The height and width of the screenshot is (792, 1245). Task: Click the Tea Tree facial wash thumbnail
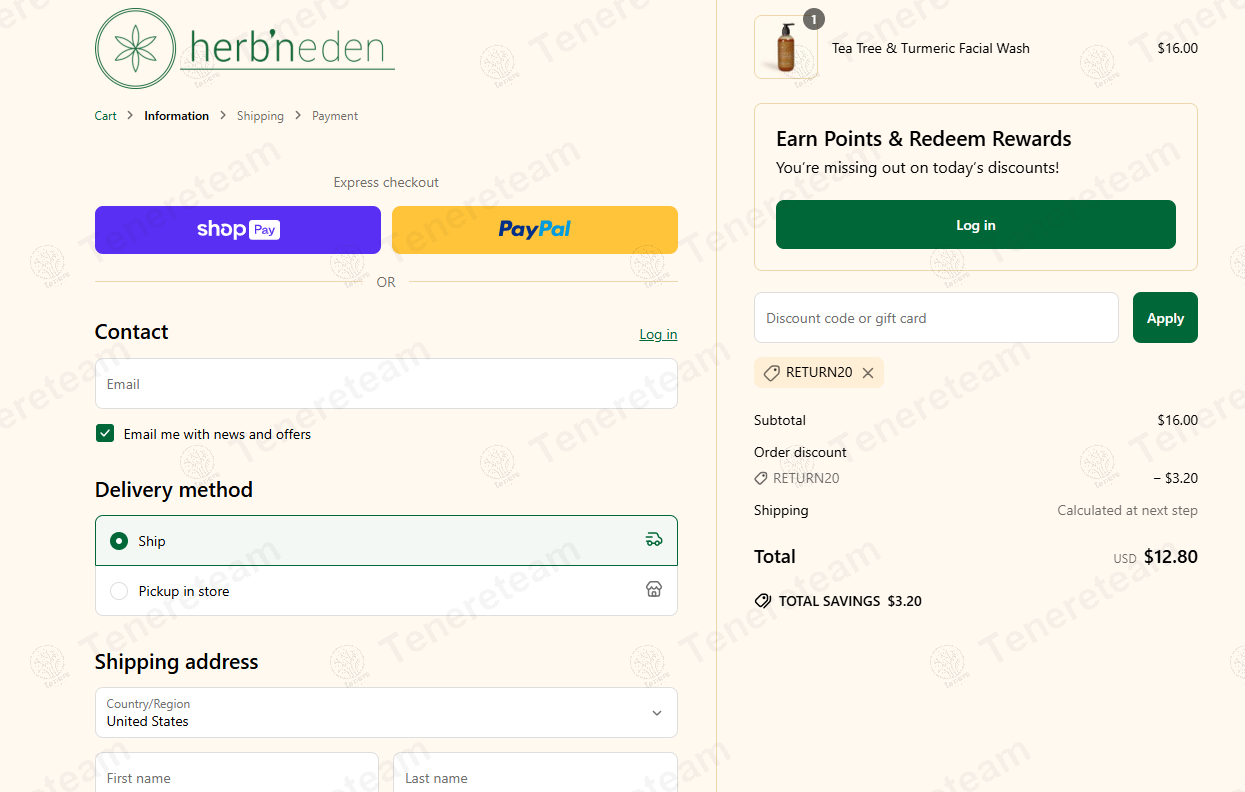pos(785,48)
